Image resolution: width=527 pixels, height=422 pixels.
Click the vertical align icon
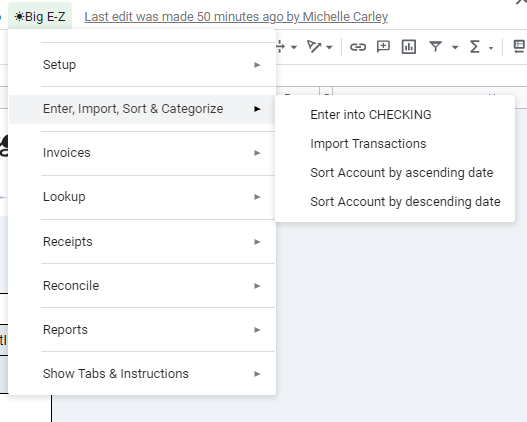pyautogui.click(x=280, y=47)
